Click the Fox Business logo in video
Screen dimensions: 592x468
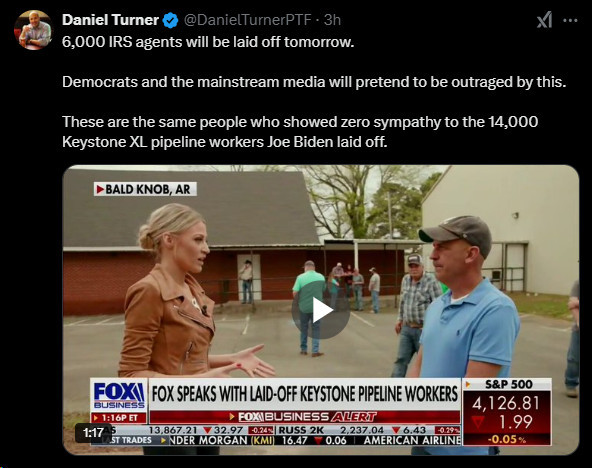119,395
